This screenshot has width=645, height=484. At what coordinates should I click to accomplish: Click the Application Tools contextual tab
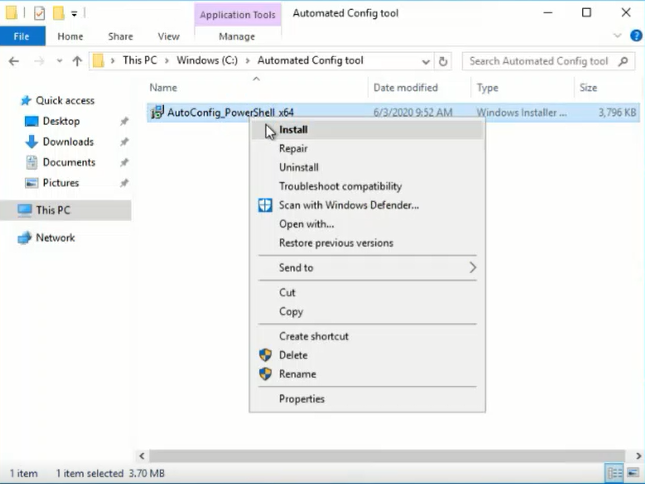(238, 15)
